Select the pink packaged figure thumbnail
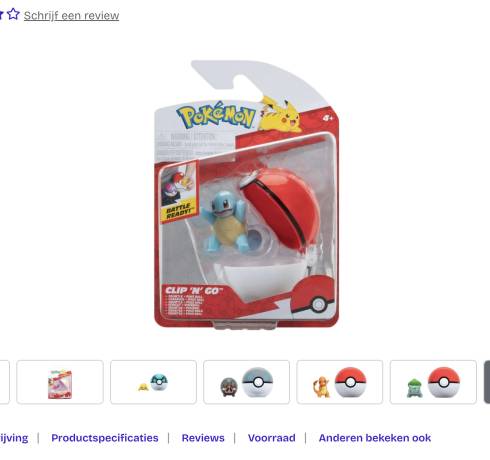The image size is (490, 460). coord(60,382)
